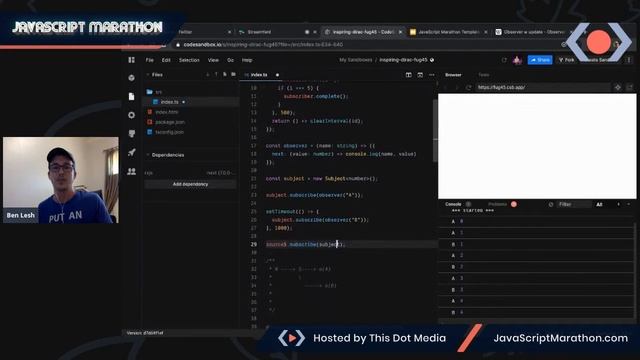Focus the console Filter field
This screenshot has width=640, height=360.
pos(574,204)
